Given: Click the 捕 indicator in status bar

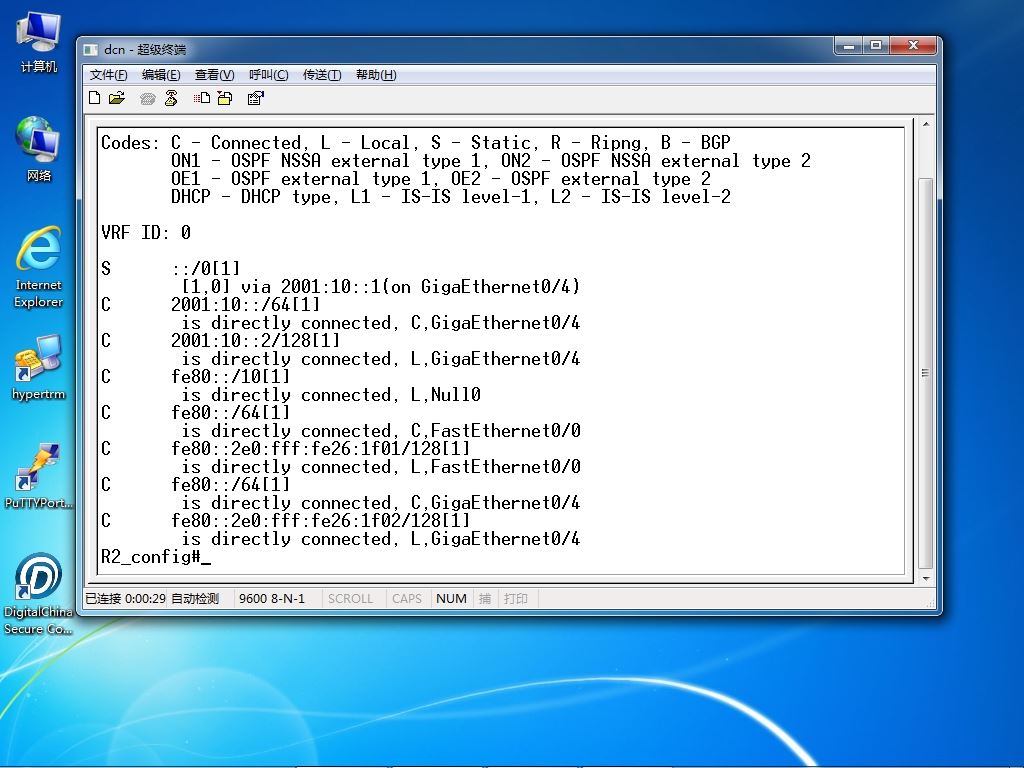Looking at the screenshot, I should point(485,599).
